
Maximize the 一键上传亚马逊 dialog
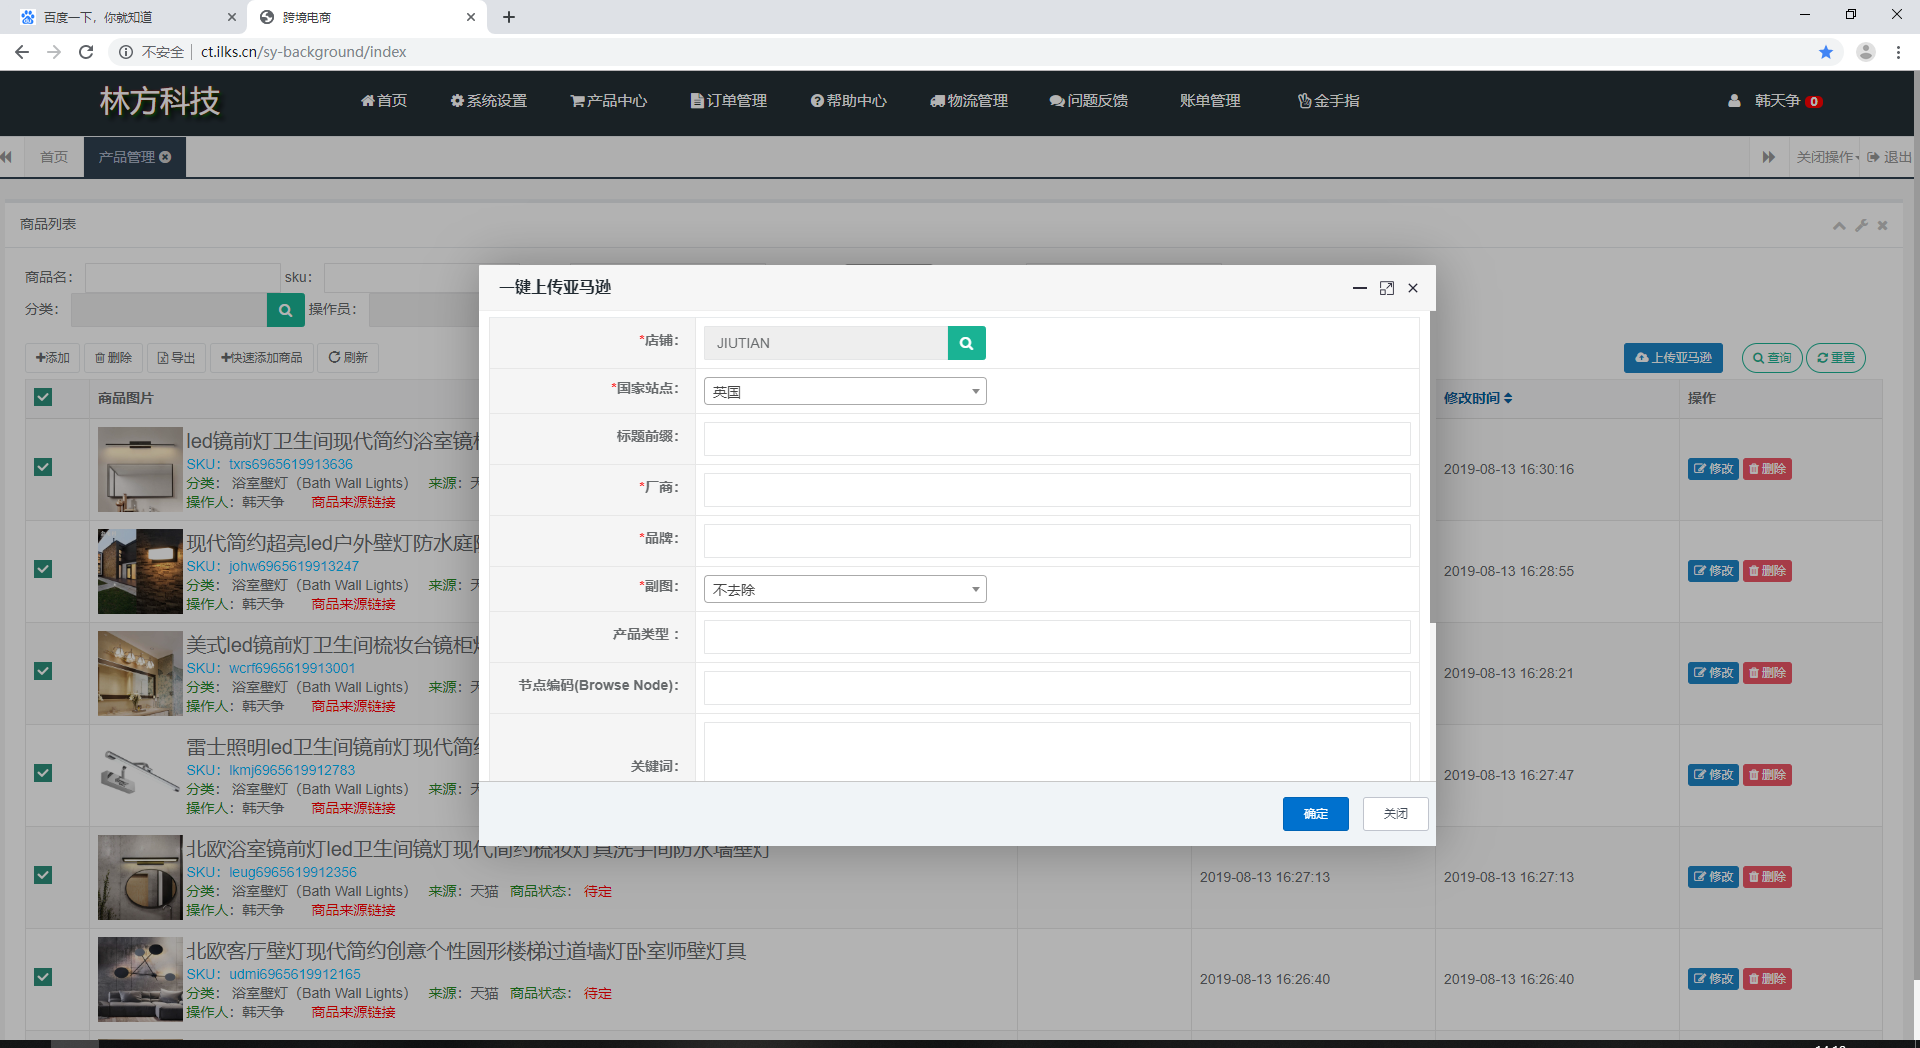[1387, 288]
